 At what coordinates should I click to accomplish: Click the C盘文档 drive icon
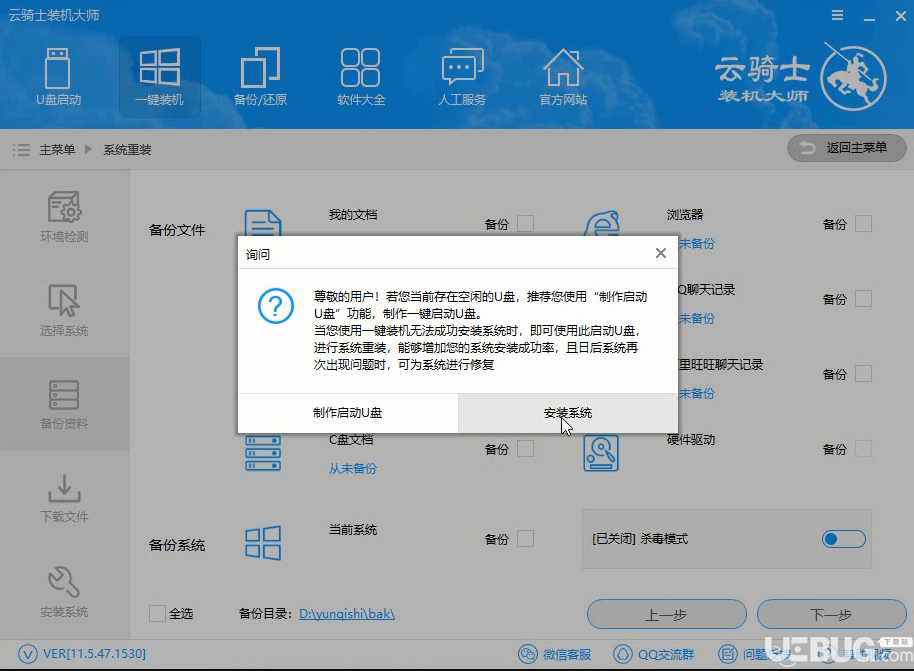point(263,452)
